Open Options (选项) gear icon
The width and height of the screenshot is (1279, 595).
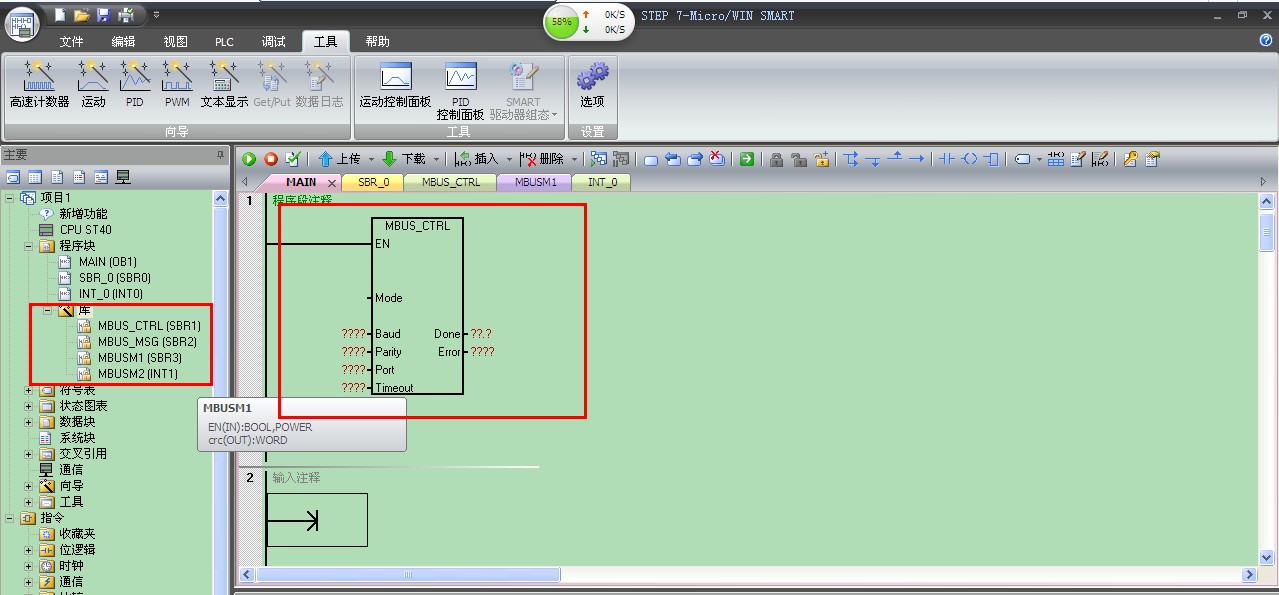click(592, 83)
